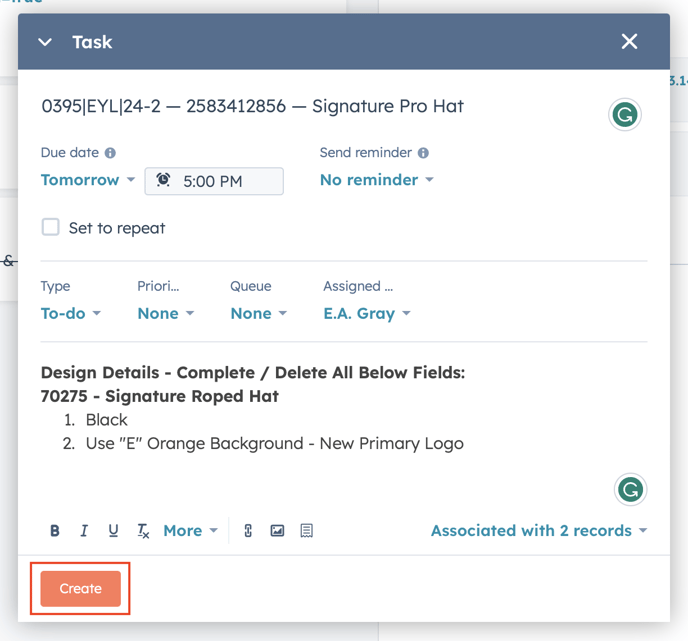Apply italic formatting to the text
This screenshot has height=641, width=688.
pyautogui.click(x=84, y=531)
